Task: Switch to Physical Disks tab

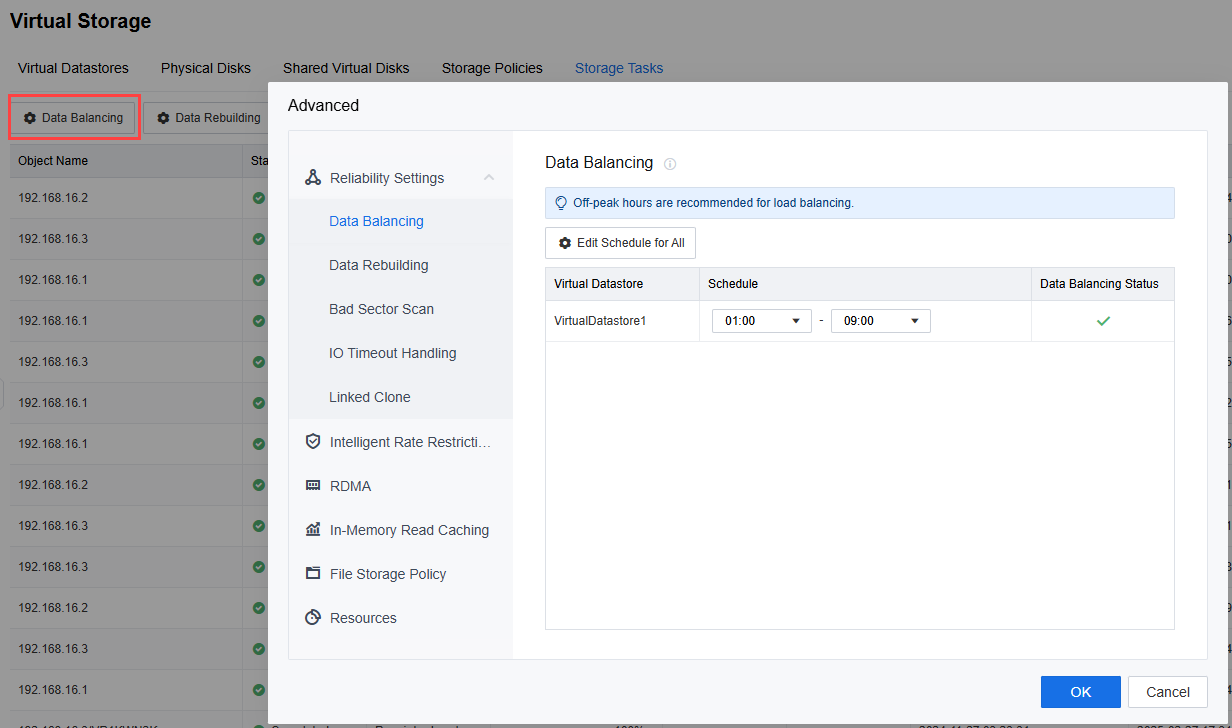Action: [x=206, y=68]
